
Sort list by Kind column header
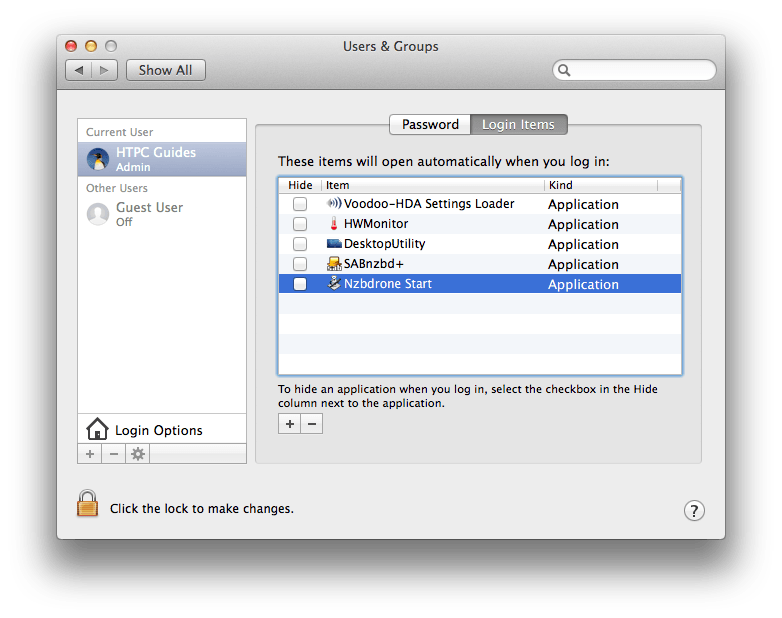600,185
